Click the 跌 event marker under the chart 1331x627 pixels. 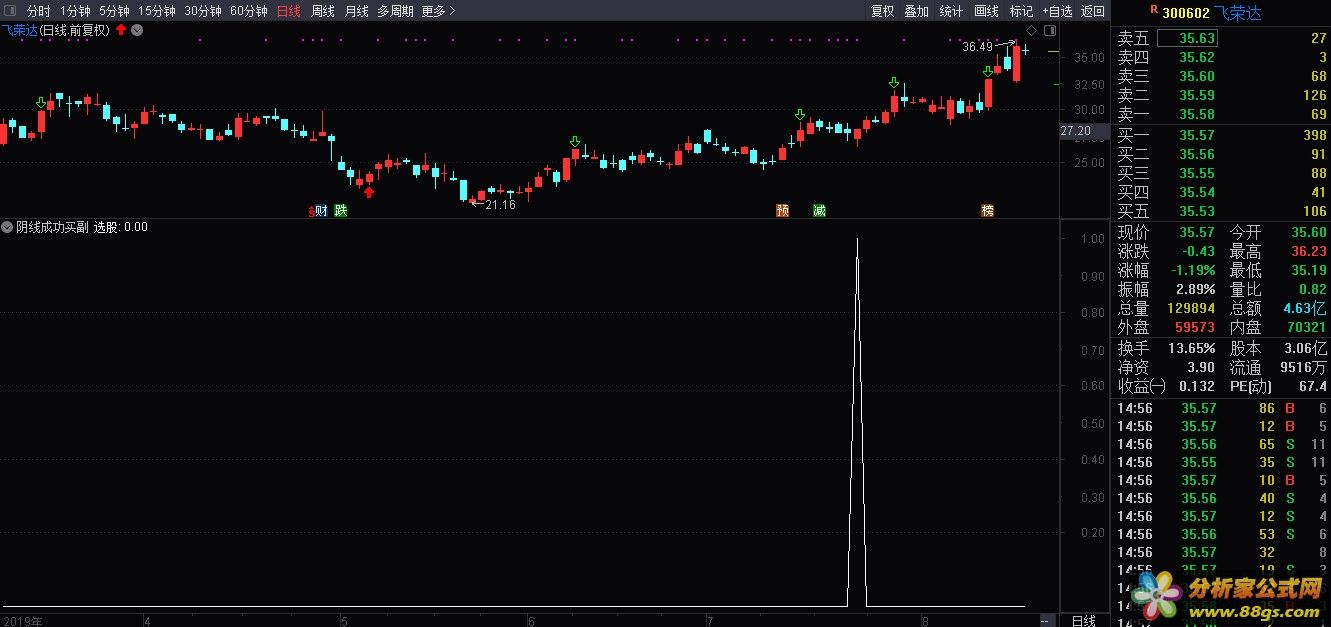point(340,210)
